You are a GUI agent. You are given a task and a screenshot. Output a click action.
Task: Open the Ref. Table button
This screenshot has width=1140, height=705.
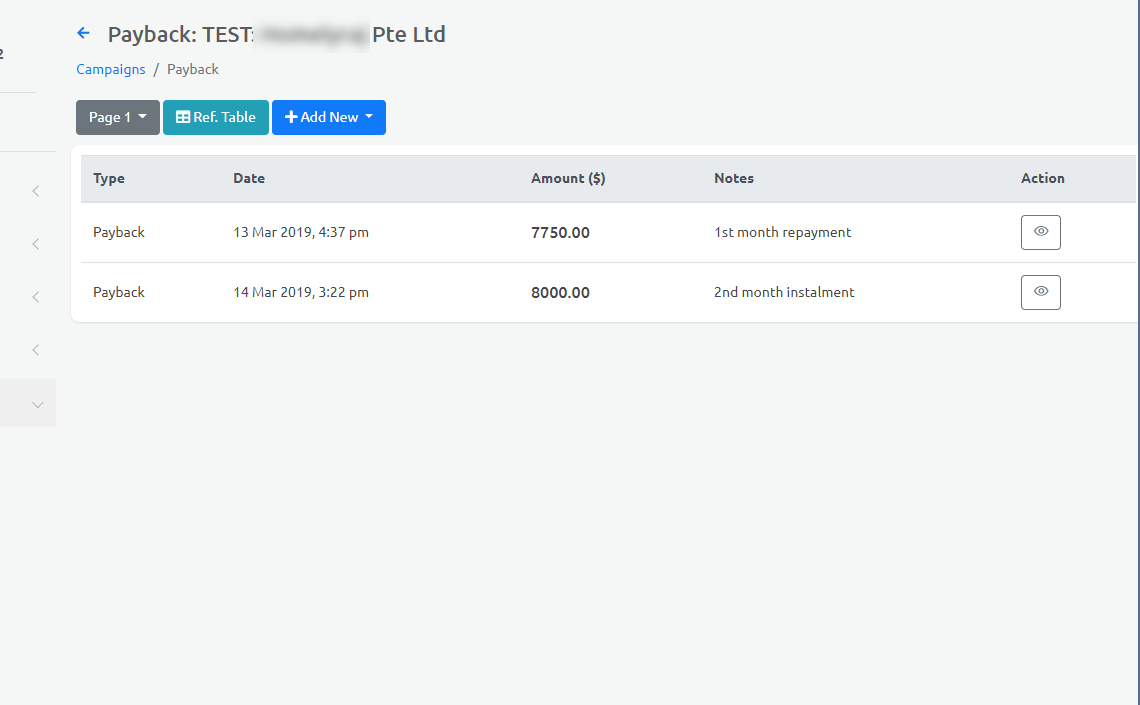click(x=216, y=117)
